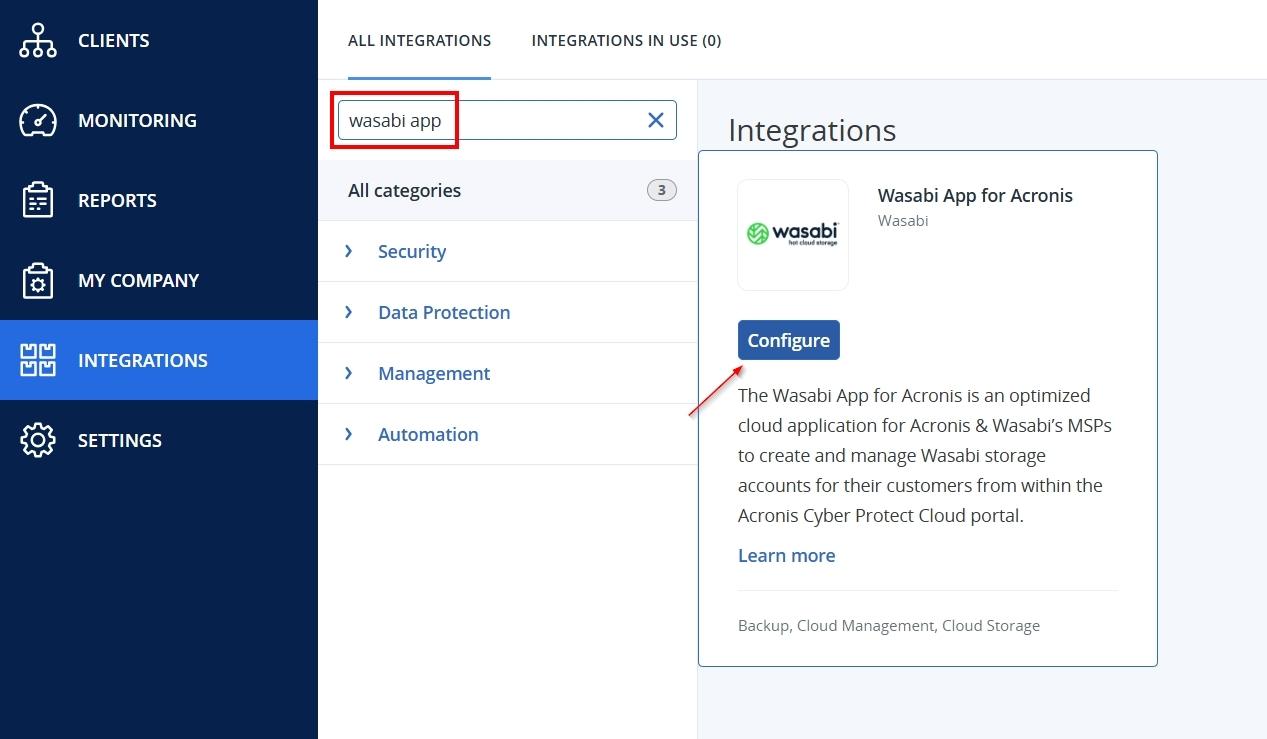
Task: Expand the Security category chevron
Action: tap(348, 251)
